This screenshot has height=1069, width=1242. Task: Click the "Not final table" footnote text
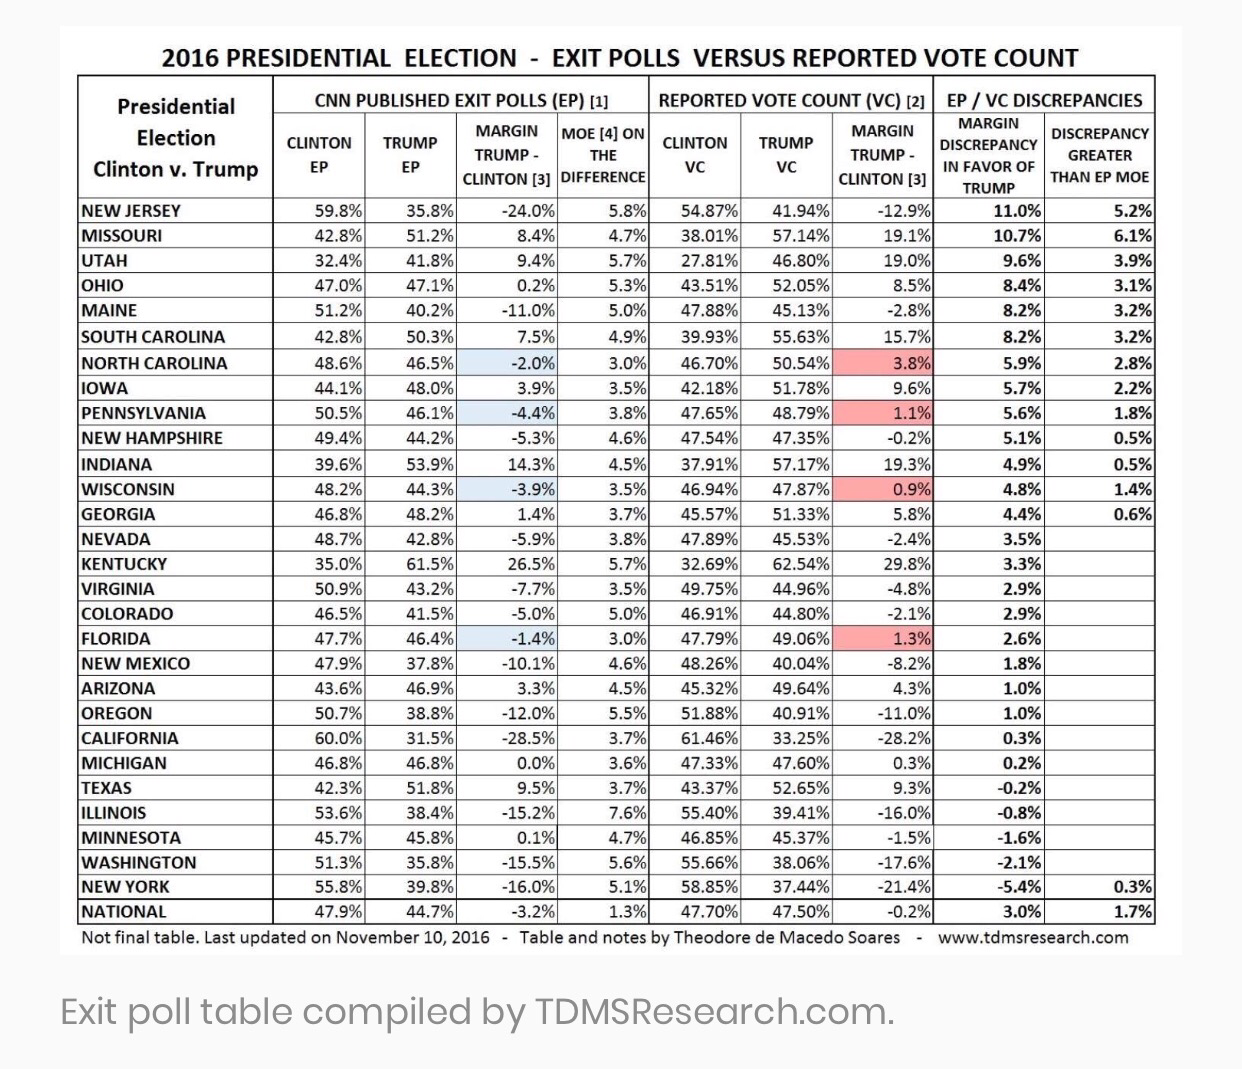pos(285,937)
